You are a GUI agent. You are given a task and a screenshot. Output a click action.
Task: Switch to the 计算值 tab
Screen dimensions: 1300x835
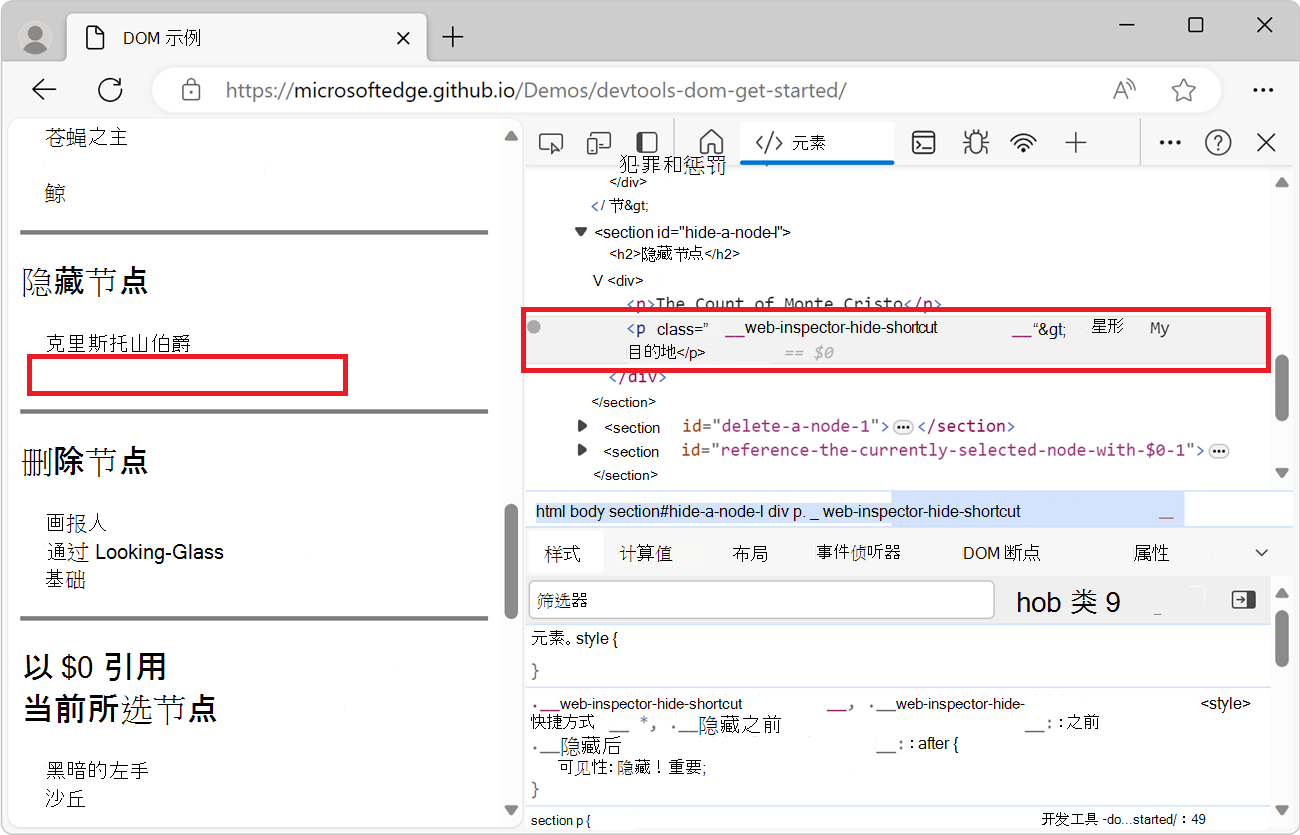(646, 553)
